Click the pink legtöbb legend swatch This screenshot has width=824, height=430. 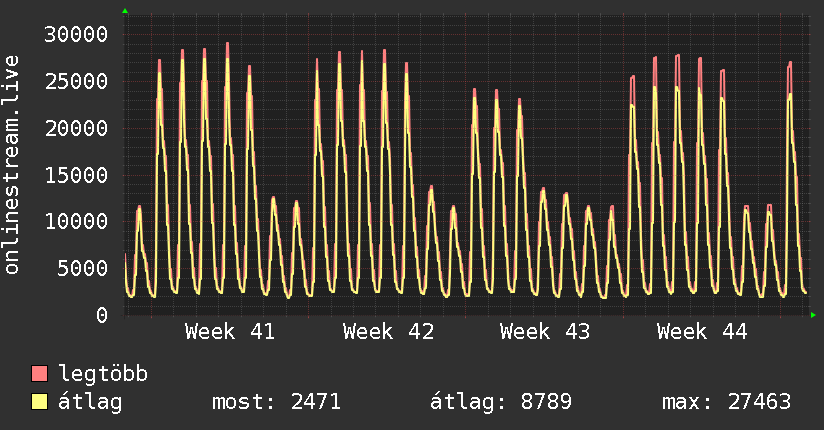tap(39, 373)
